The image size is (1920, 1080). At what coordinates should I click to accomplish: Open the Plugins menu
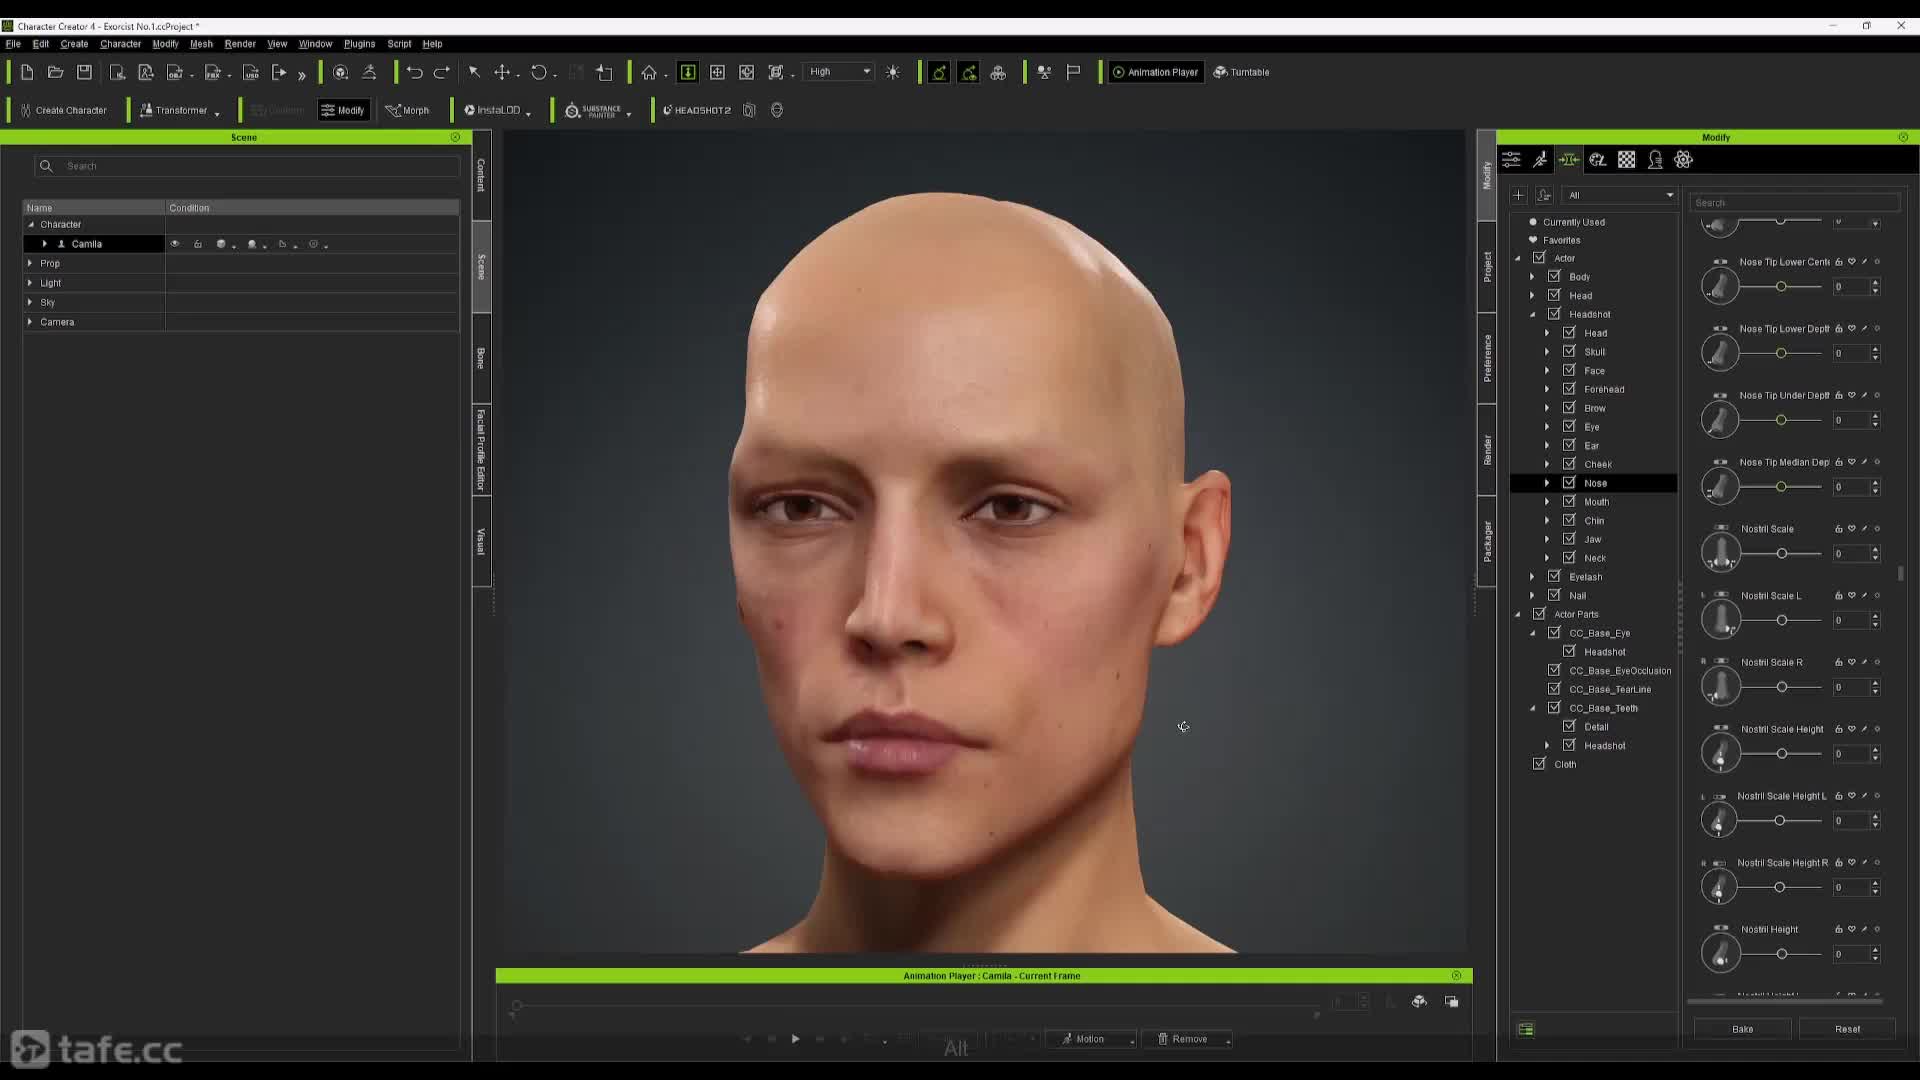[359, 44]
